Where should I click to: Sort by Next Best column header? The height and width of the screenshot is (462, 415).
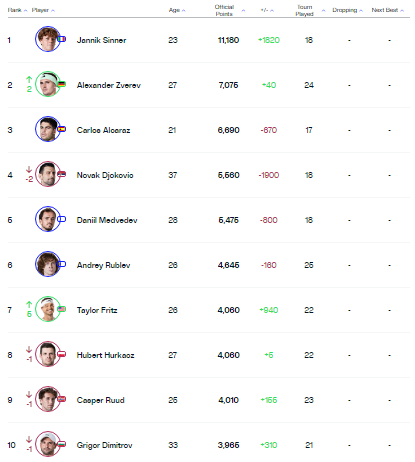387,10
